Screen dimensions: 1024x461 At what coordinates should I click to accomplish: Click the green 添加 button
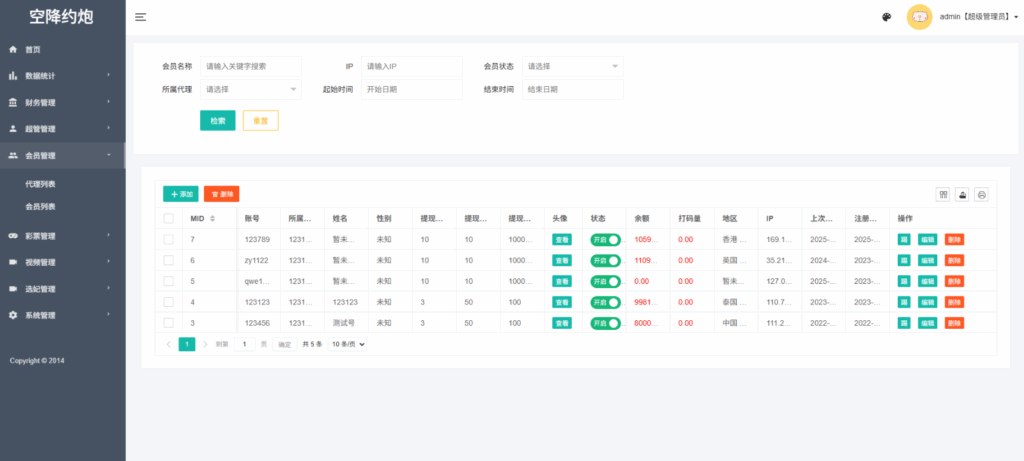[x=181, y=194]
